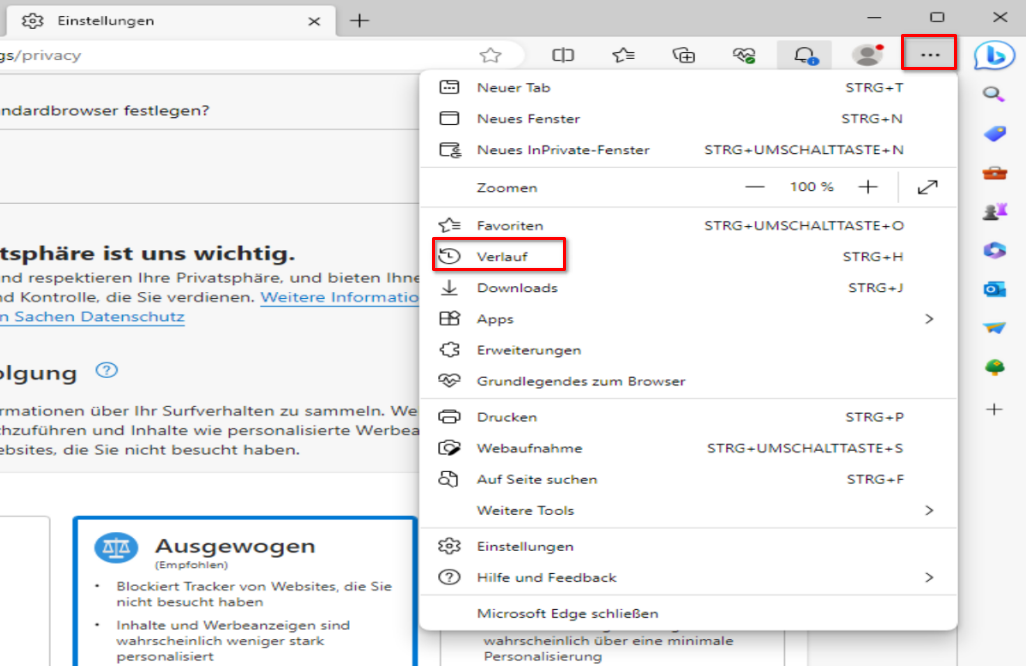The image size is (1026, 666).
Task: Open the sidebar Drop paper-plane icon
Action: pyautogui.click(x=995, y=328)
